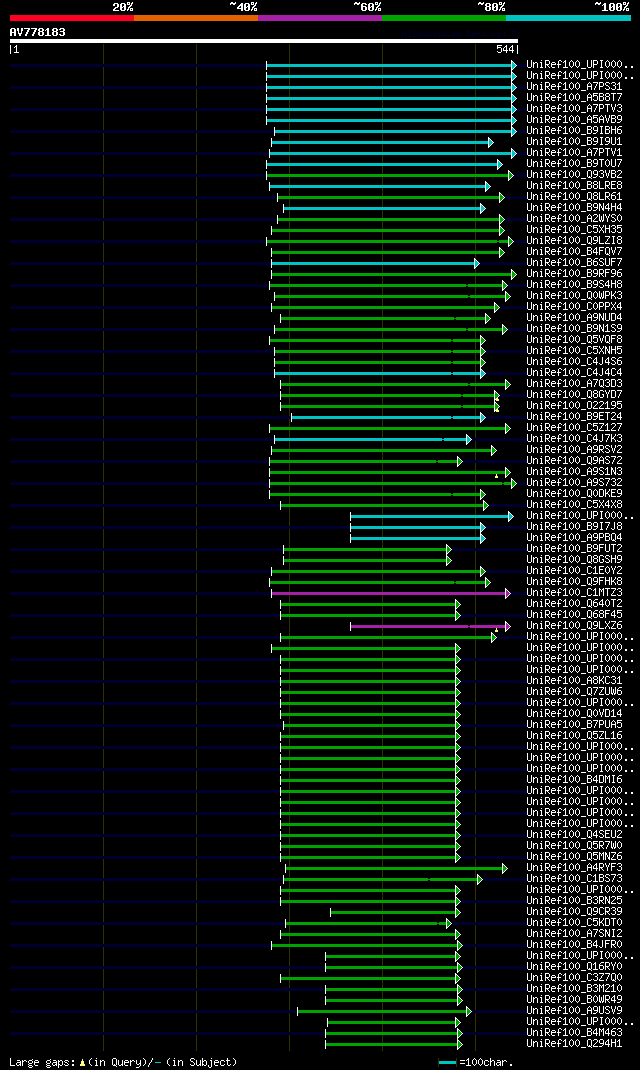640x1070 pixels.
Task: Select the UniRef100_B0WR49 label
Action: (x=574, y=999)
